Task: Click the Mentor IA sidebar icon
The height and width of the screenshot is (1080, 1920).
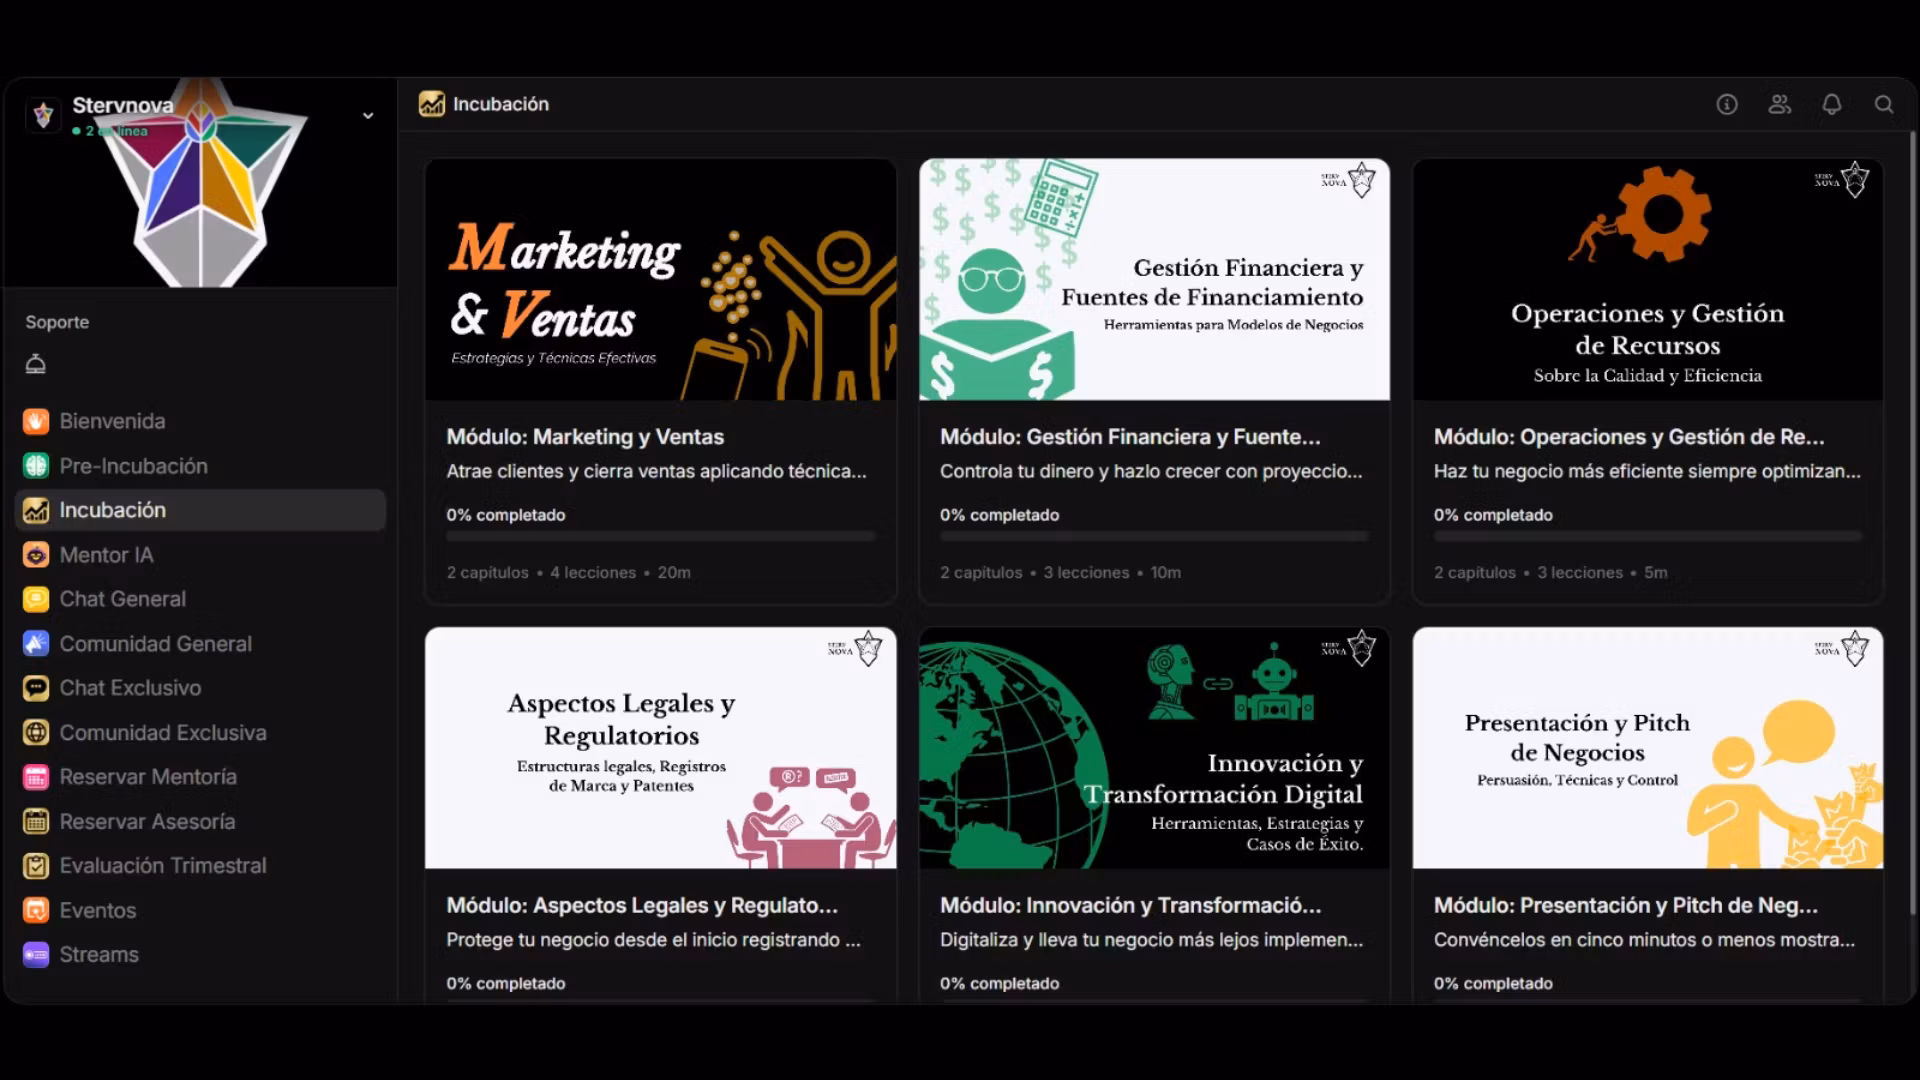Action: (x=36, y=555)
